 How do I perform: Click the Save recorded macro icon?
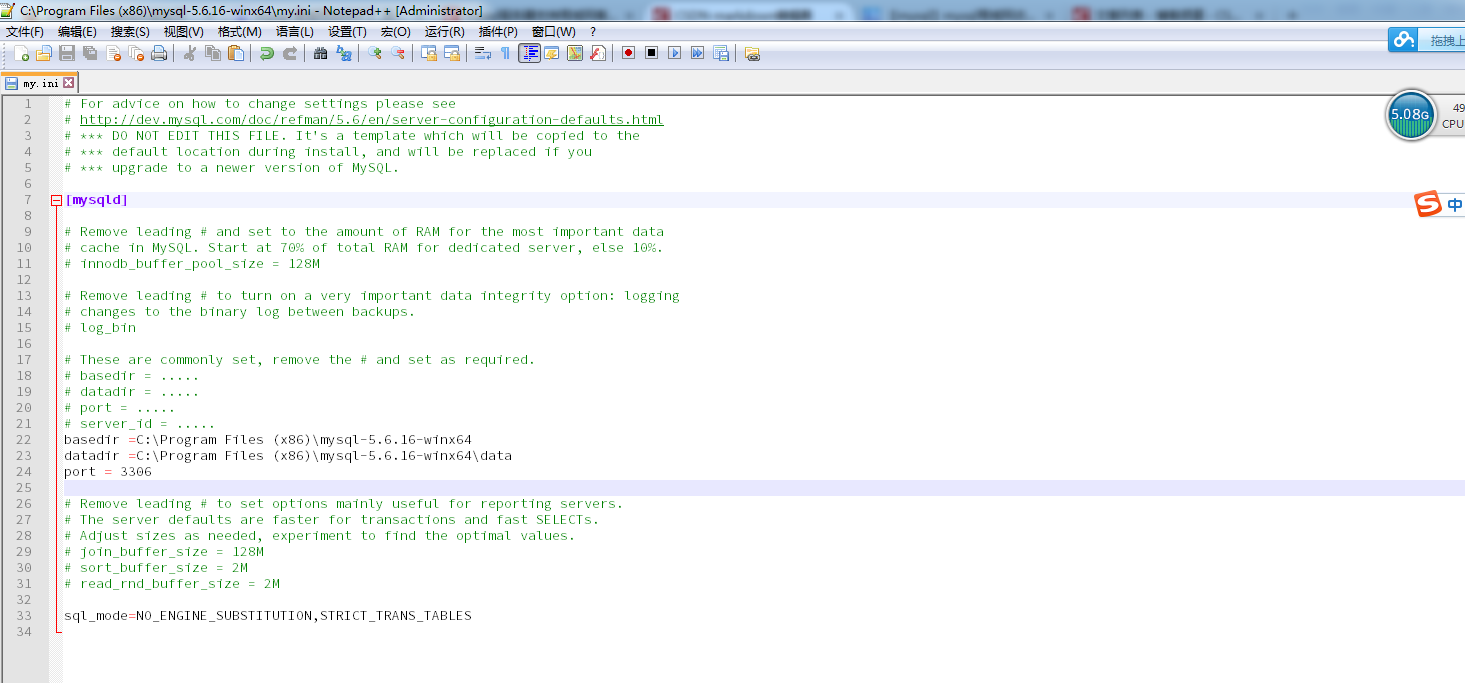[720, 53]
